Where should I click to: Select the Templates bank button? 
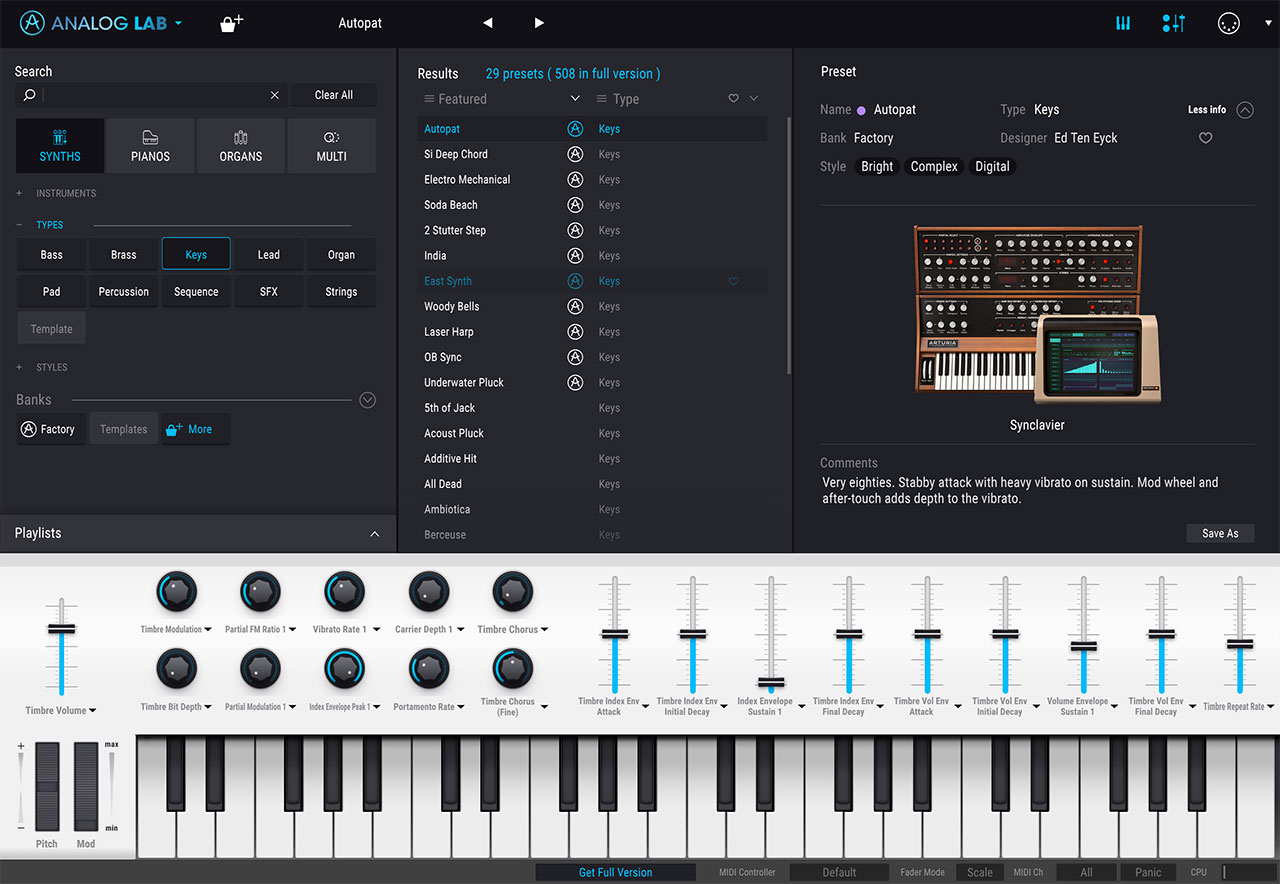[x=124, y=429]
